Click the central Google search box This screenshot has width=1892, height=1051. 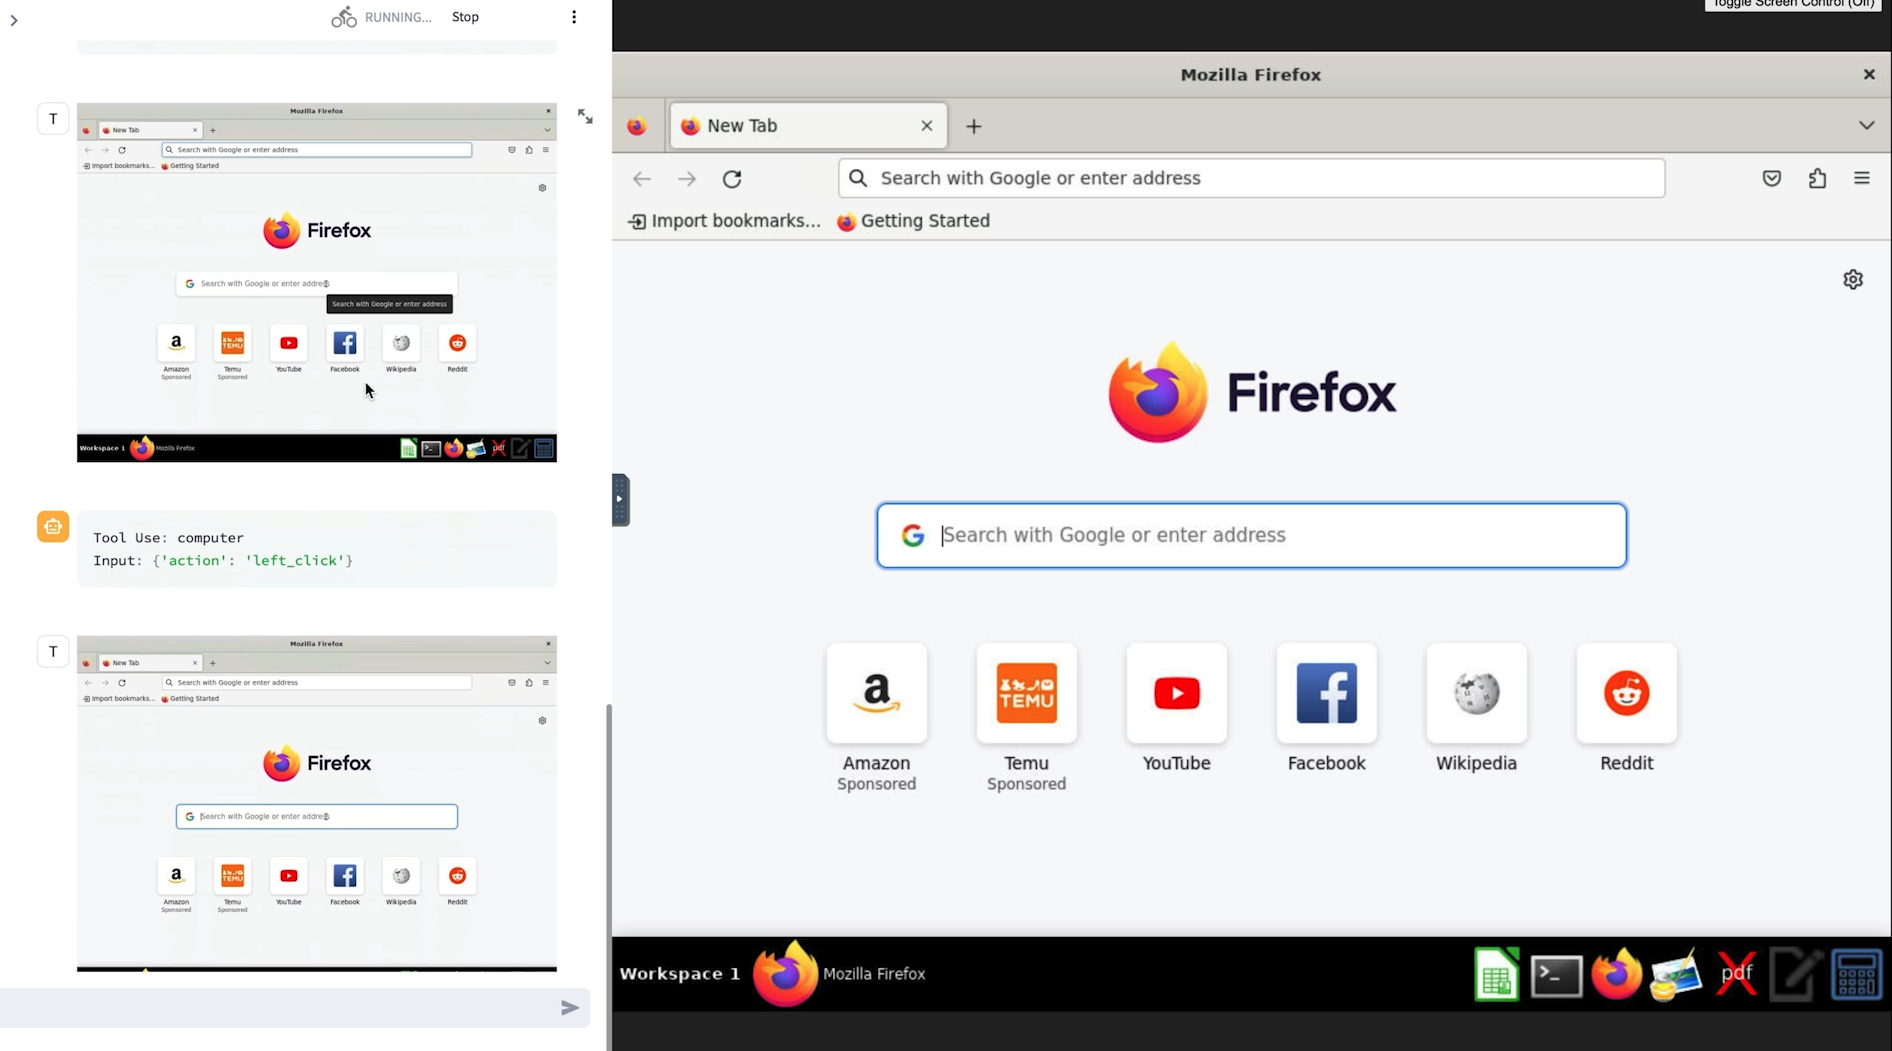click(1252, 535)
